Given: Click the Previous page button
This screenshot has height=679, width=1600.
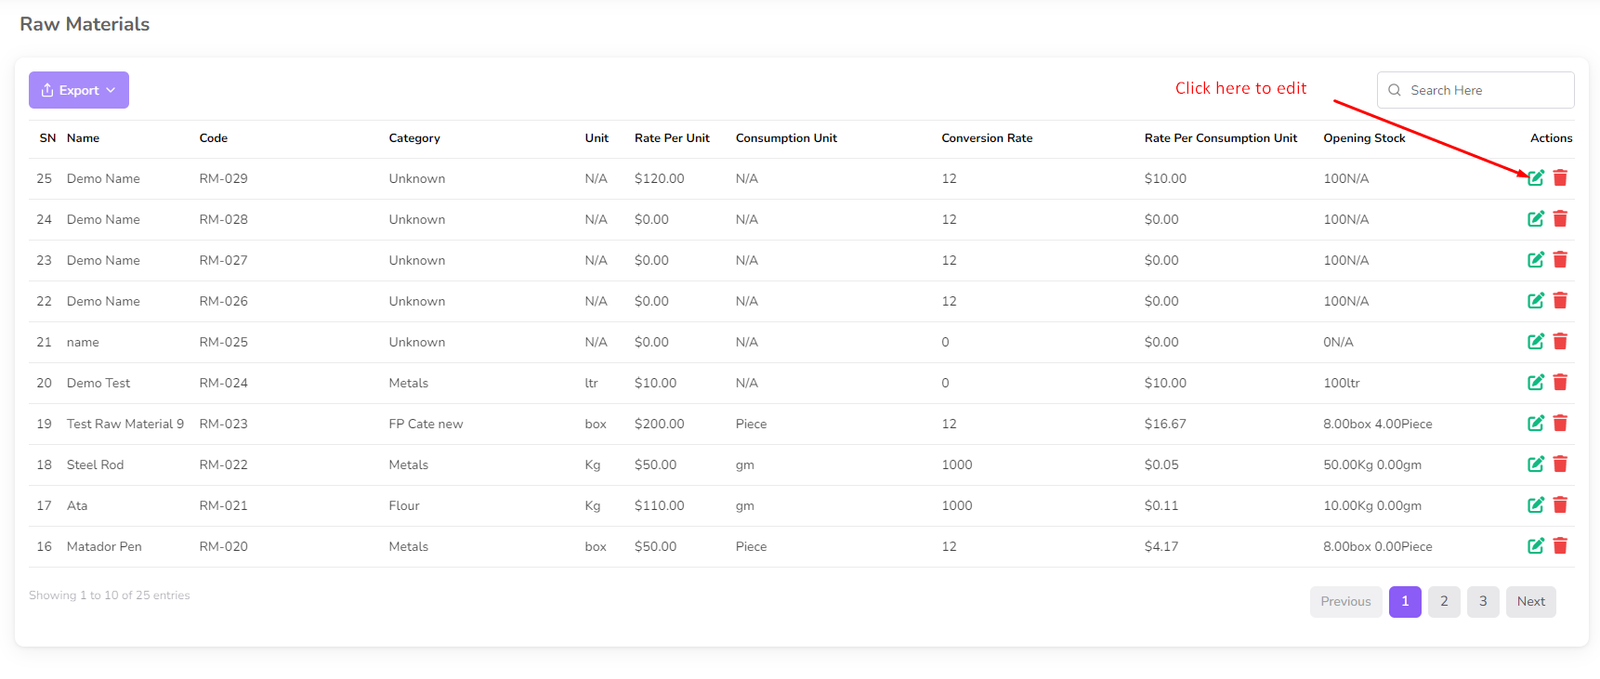Looking at the screenshot, I should point(1345,601).
